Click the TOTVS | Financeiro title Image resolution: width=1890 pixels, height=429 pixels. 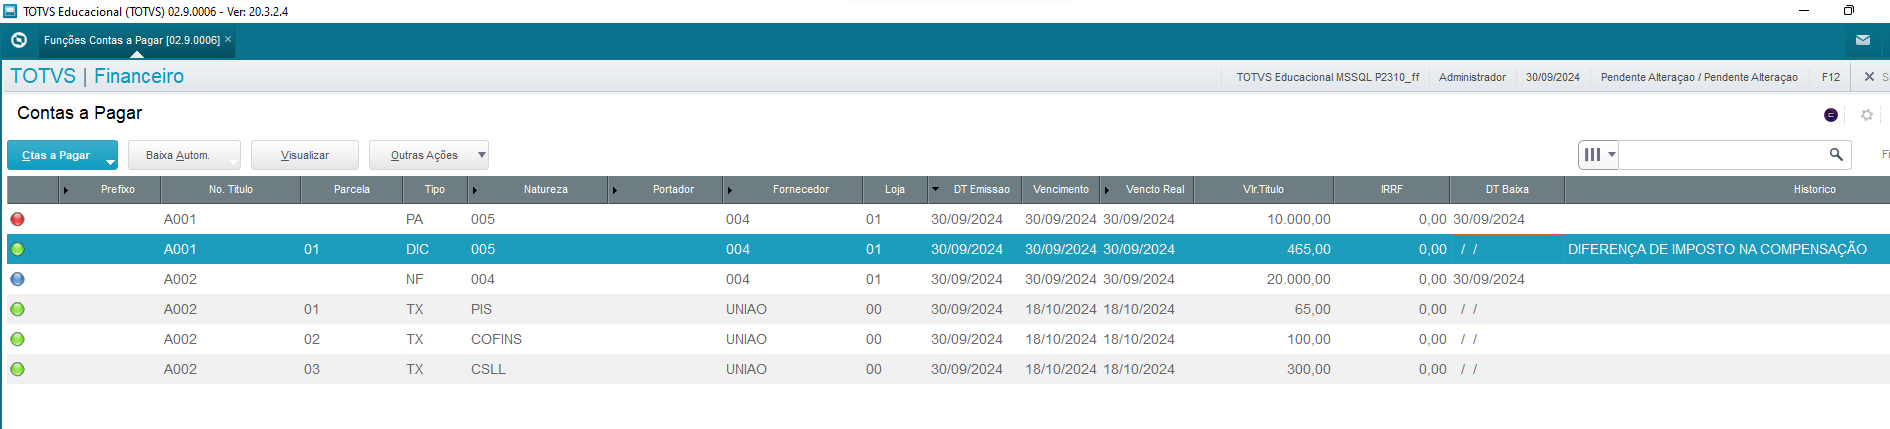pos(97,76)
